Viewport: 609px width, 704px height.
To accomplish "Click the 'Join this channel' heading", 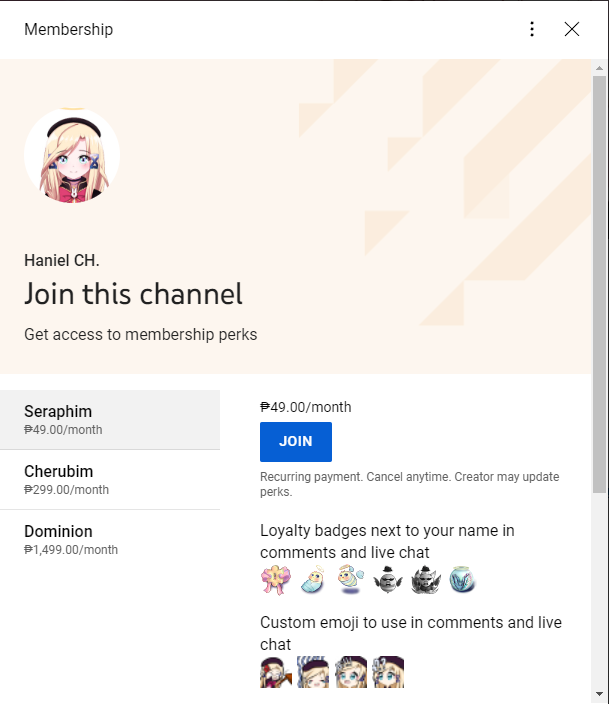I will (x=133, y=294).
